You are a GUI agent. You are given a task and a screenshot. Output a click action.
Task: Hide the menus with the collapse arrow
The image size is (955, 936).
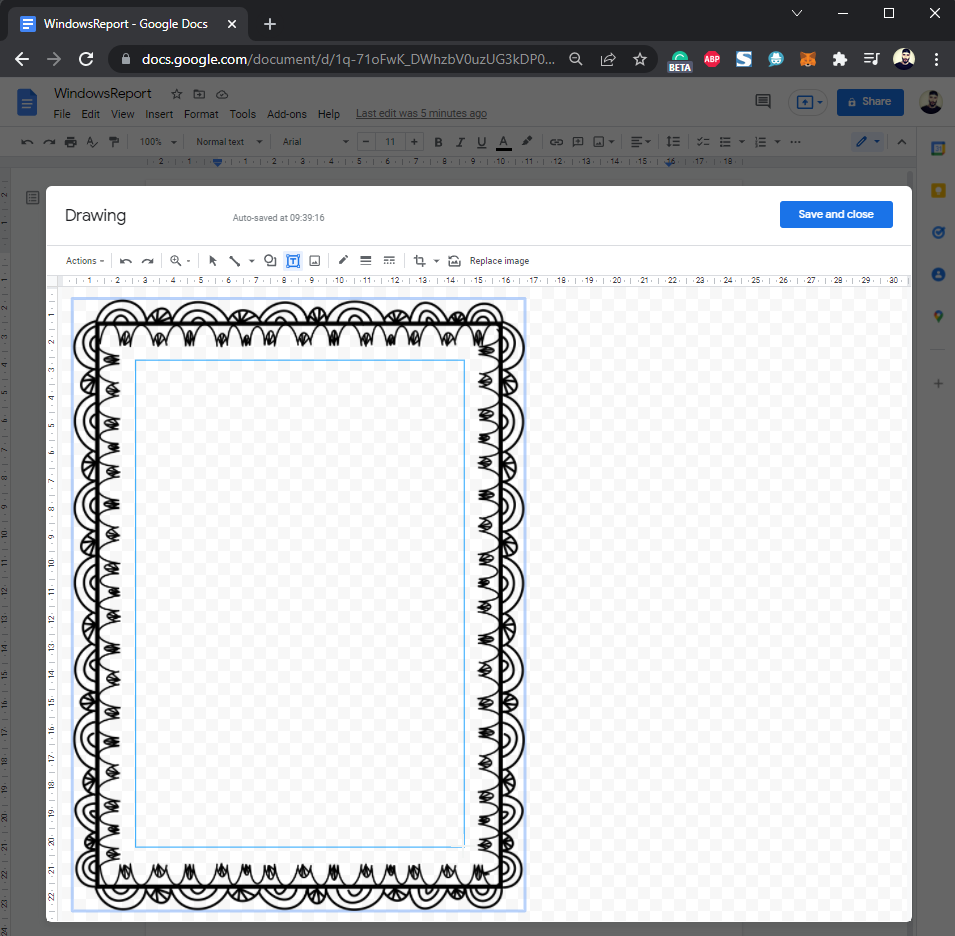tap(901, 142)
